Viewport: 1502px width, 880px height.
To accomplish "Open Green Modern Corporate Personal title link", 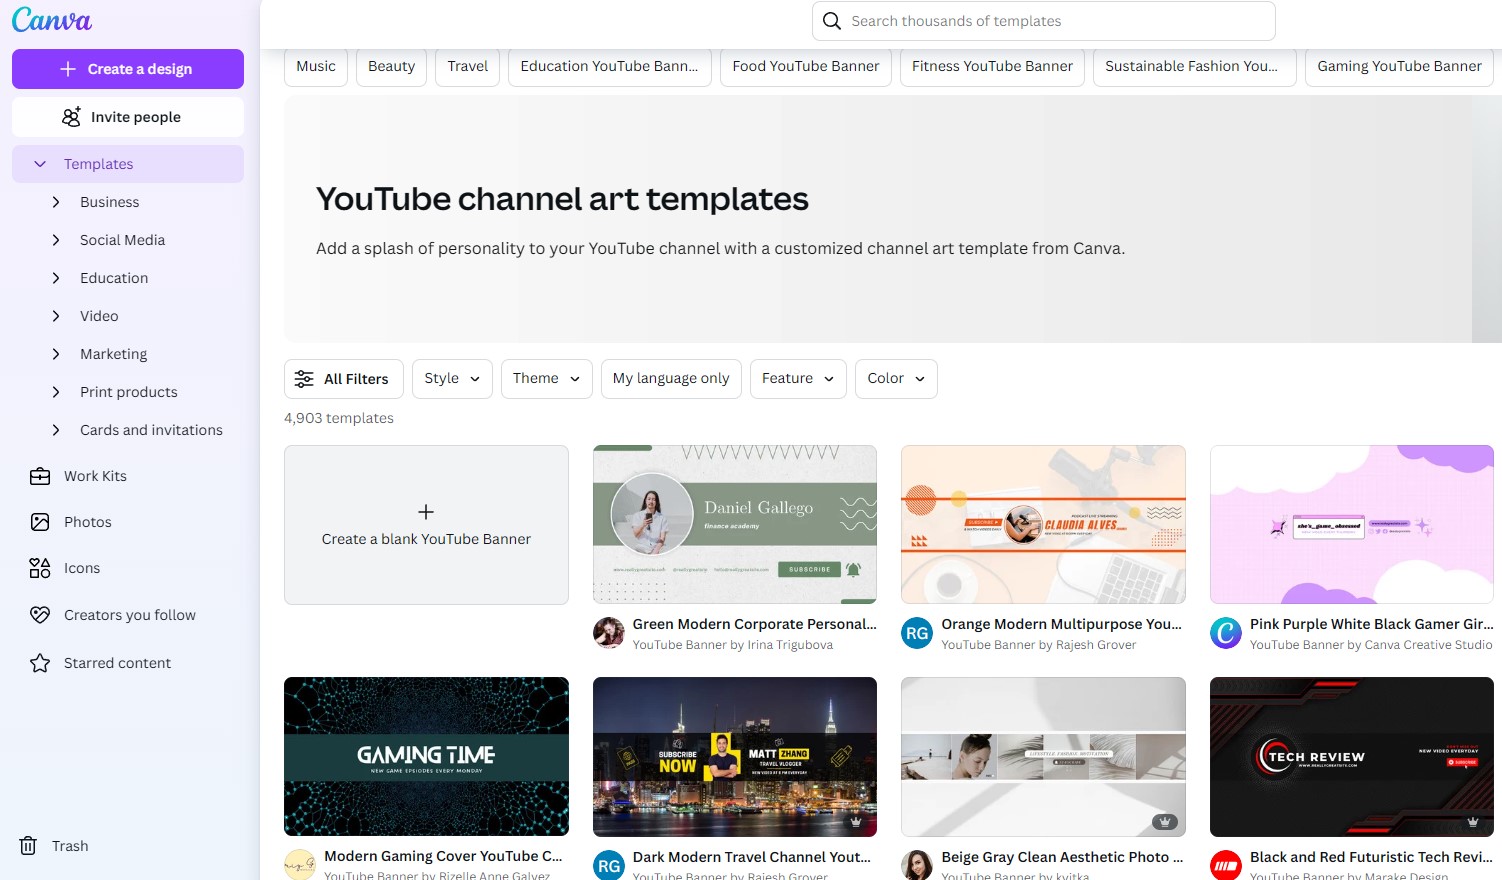I will [x=754, y=624].
